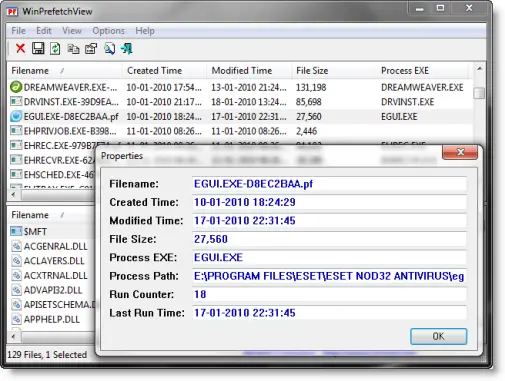Image resolution: width=505 pixels, height=381 pixels.
Task: Open the Help menu
Action: click(x=145, y=31)
